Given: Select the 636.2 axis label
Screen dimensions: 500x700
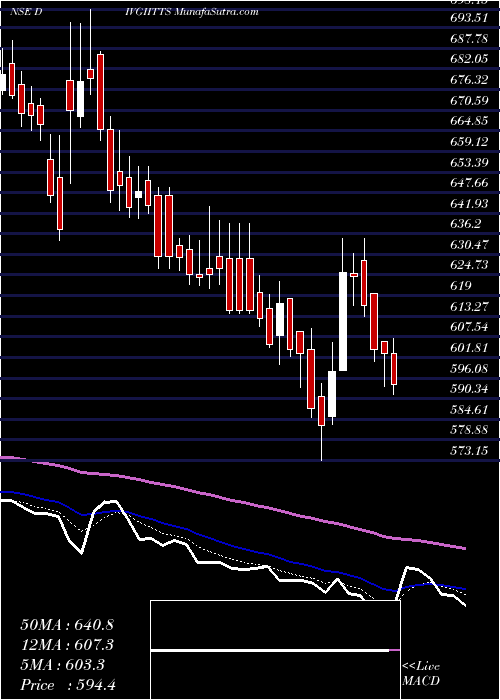Looking at the screenshot, I should tap(466, 224).
